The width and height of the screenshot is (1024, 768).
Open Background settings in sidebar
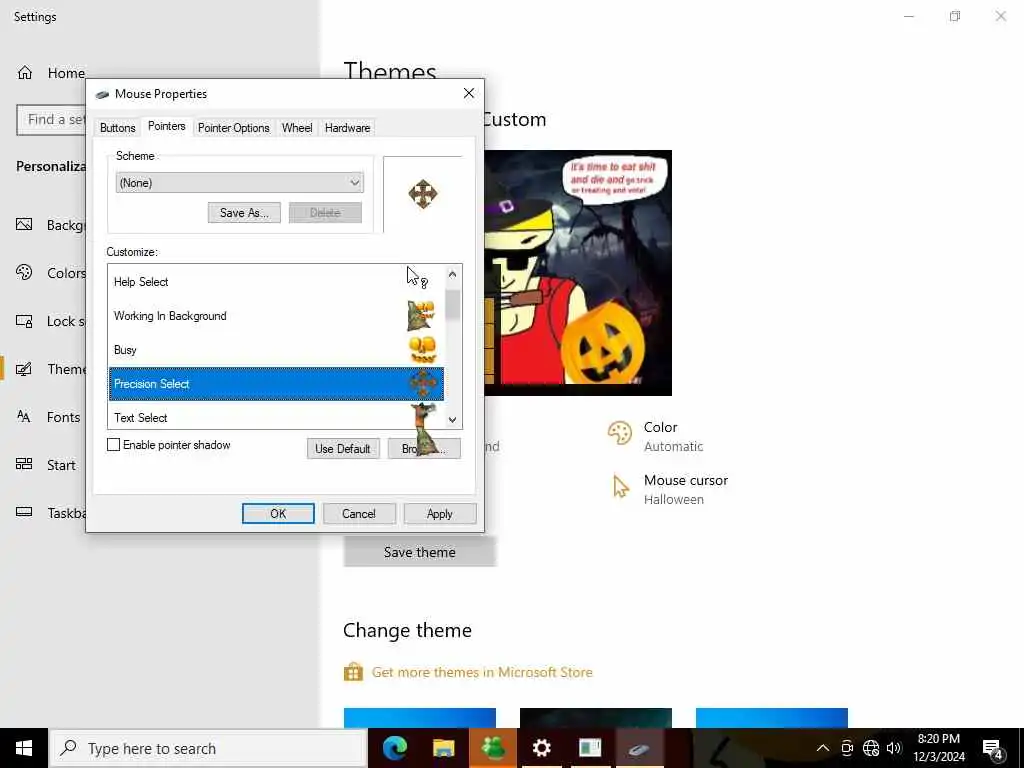[51, 225]
